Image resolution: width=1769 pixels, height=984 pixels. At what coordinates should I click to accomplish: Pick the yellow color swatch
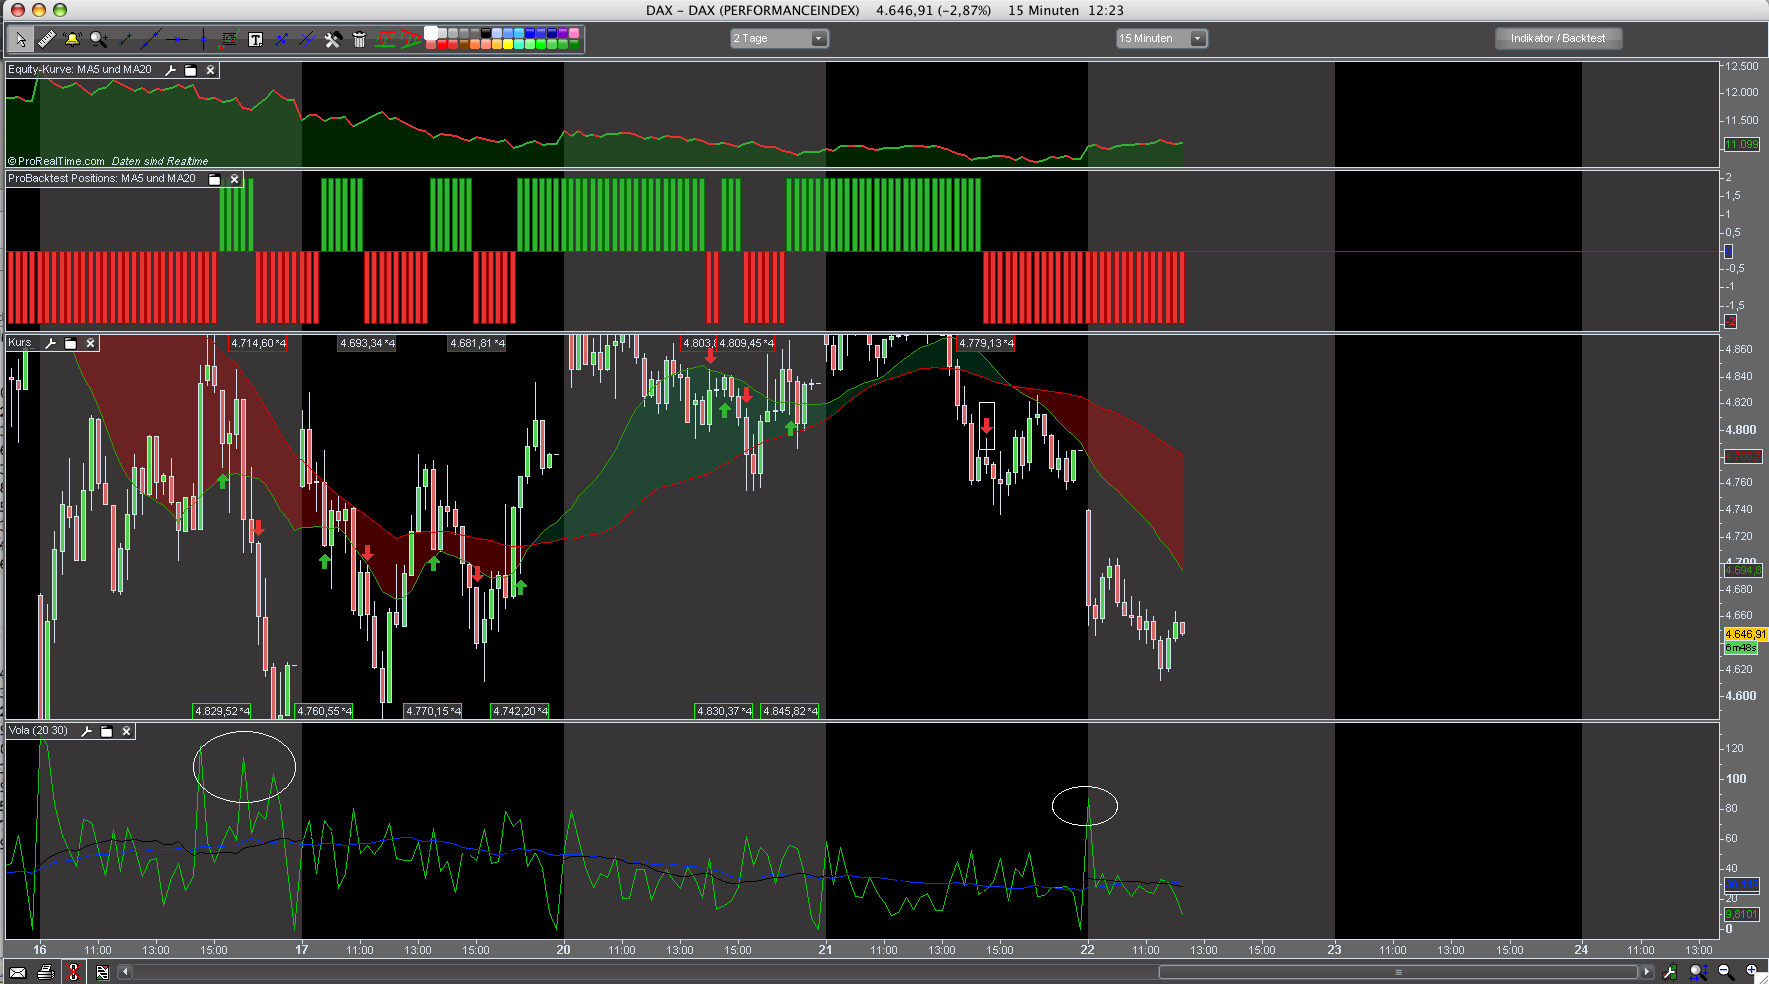click(x=508, y=44)
